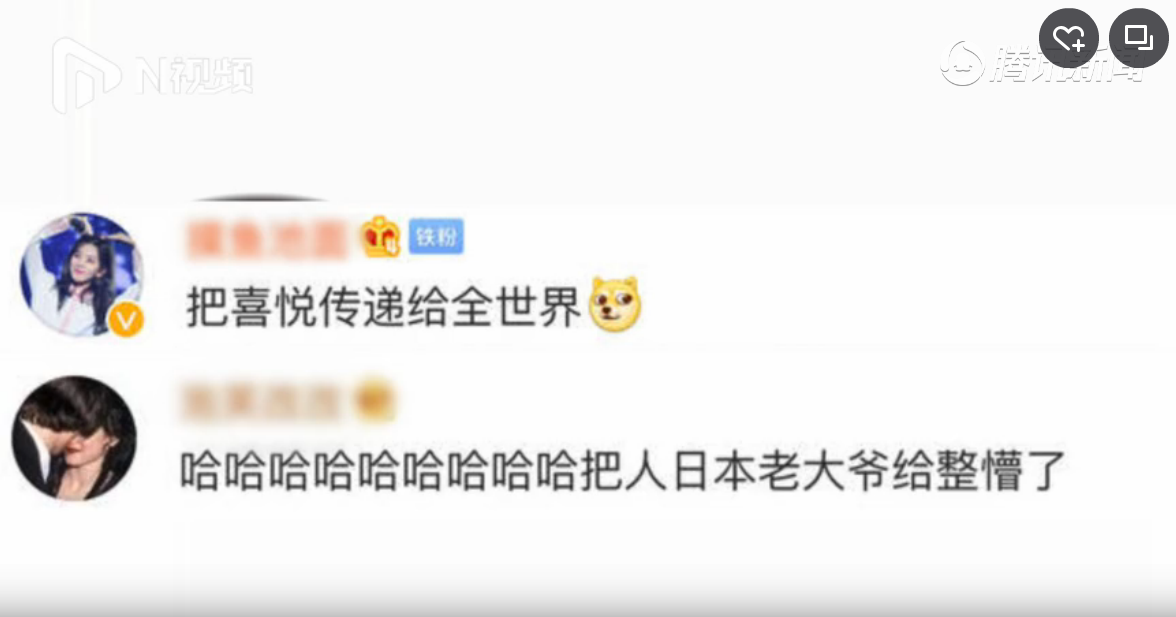The height and width of the screenshot is (617, 1176).
Task: Click the red crown membership icon
Action: pos(381,238)
